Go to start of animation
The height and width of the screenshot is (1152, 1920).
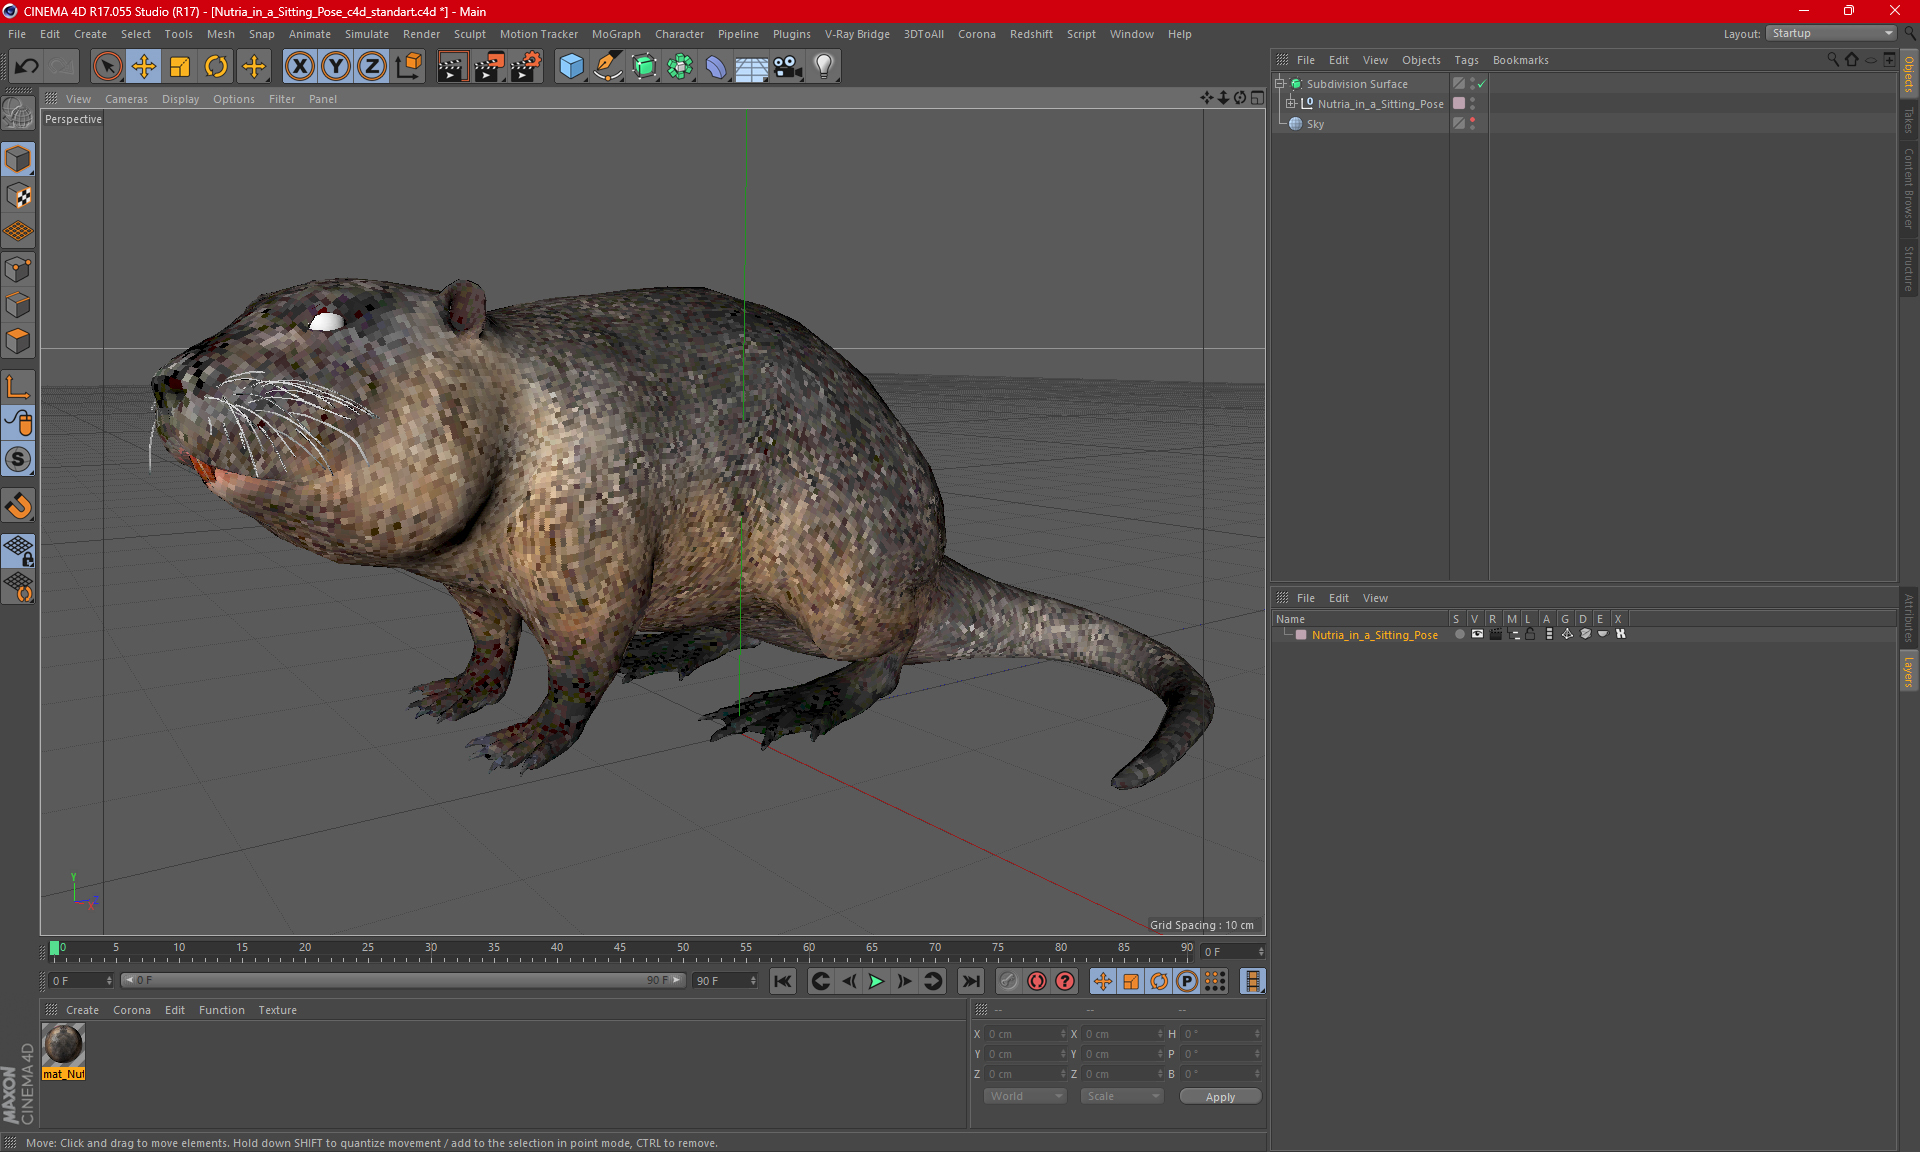coord(782,981)
